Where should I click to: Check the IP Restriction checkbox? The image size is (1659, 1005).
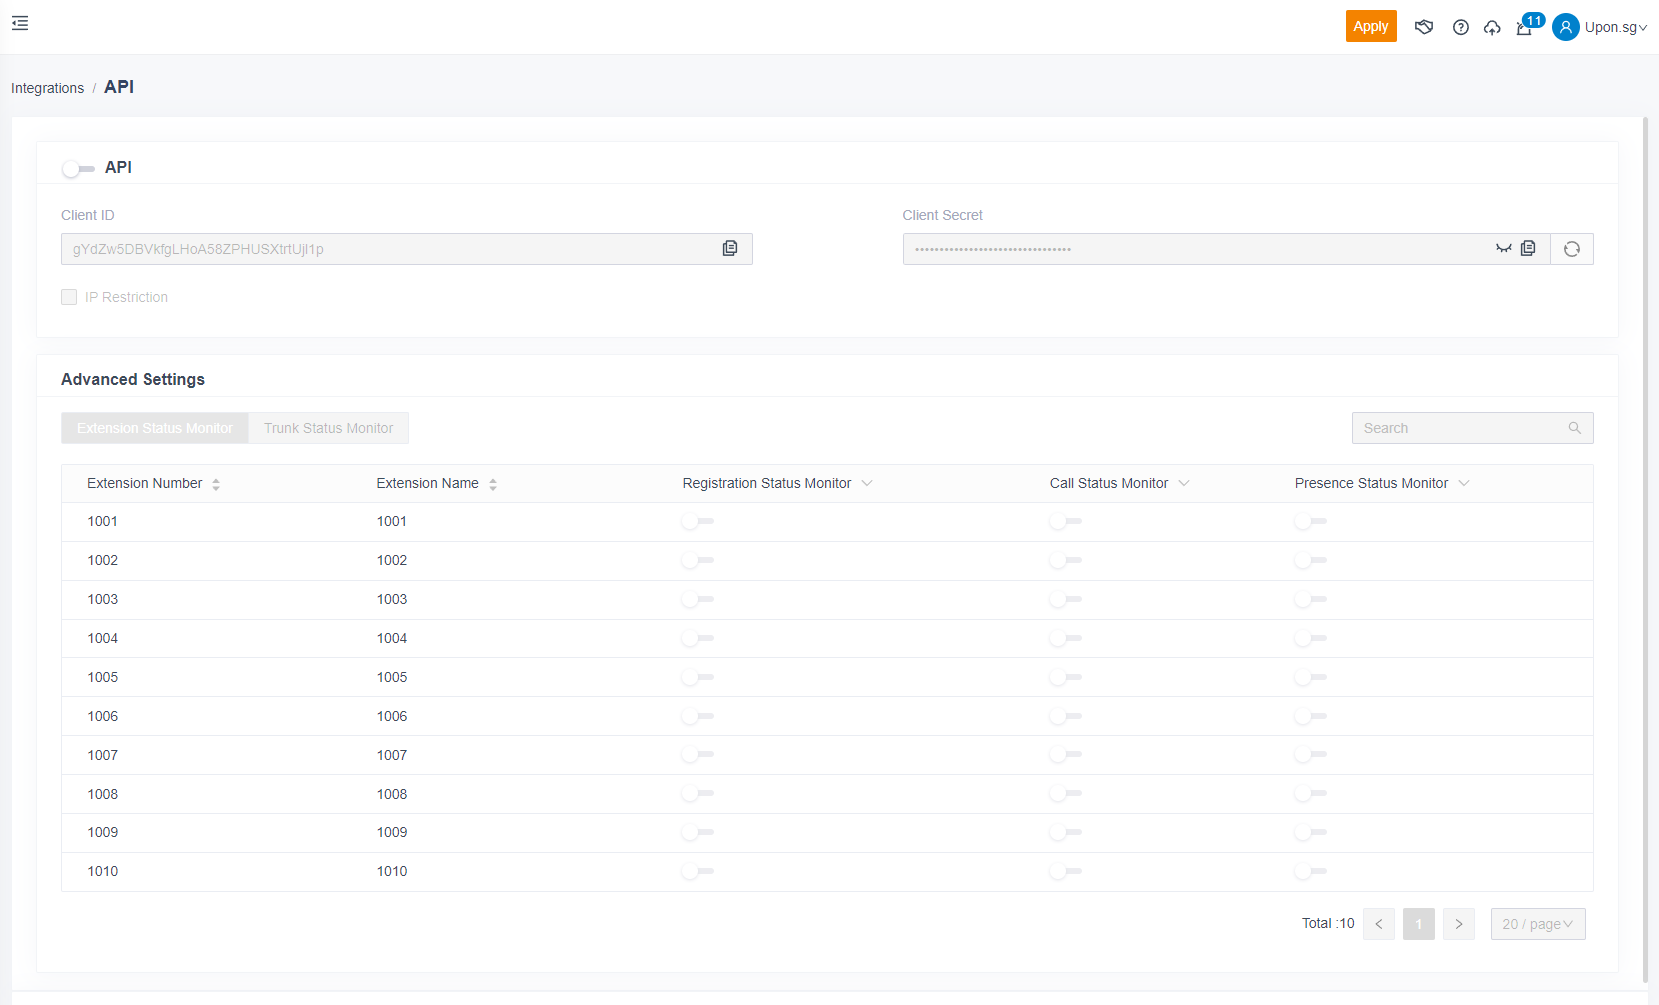click(69, 297)
